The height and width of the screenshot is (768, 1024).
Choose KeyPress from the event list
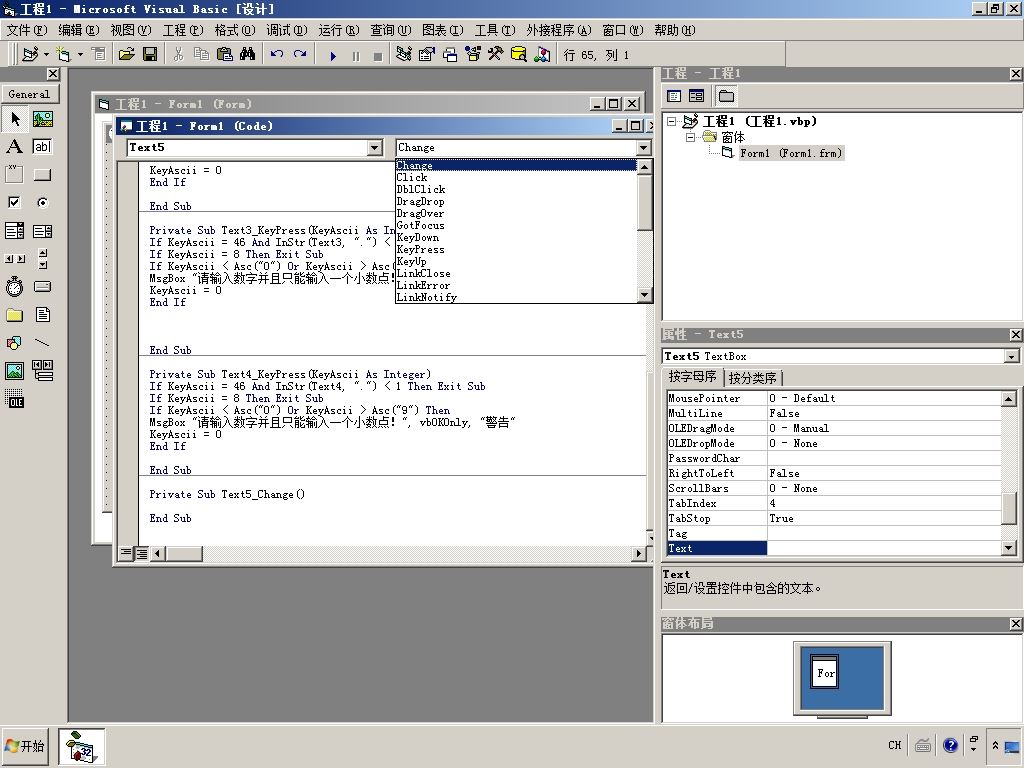point(420,250)
